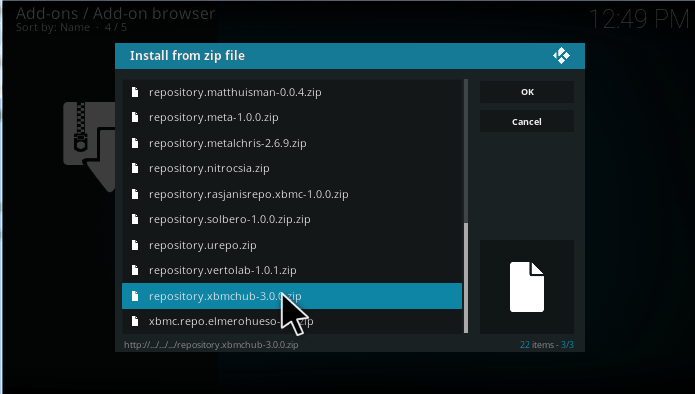Select repository.matthuisman-0.0.4.zip
The image size is (695, 394).
tap(292, 92)
